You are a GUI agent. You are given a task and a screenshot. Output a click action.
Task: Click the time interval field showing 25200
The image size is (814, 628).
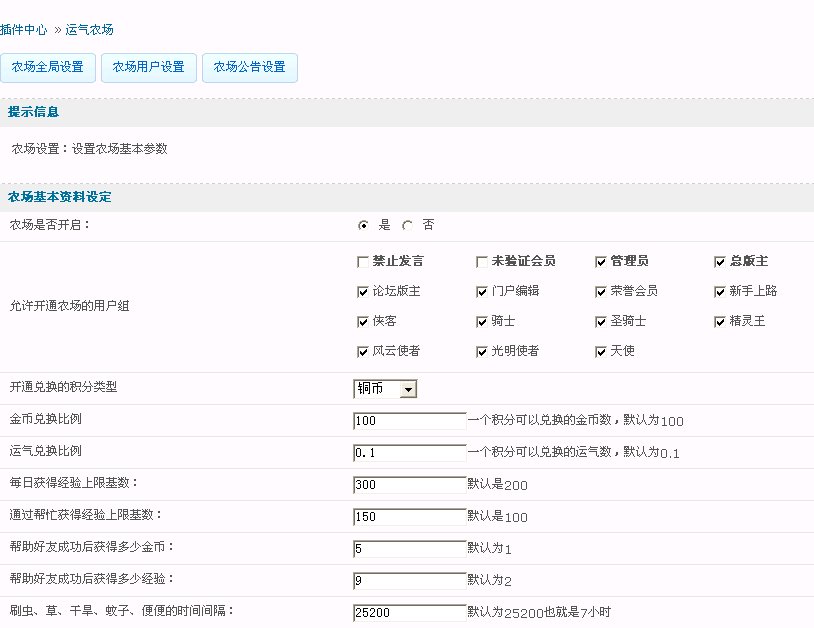(409, 612)
